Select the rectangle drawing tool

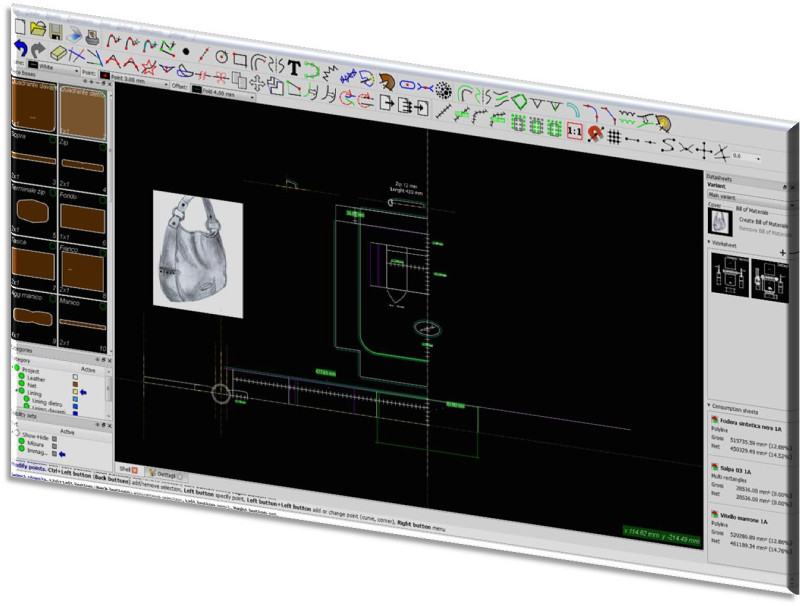240,60
